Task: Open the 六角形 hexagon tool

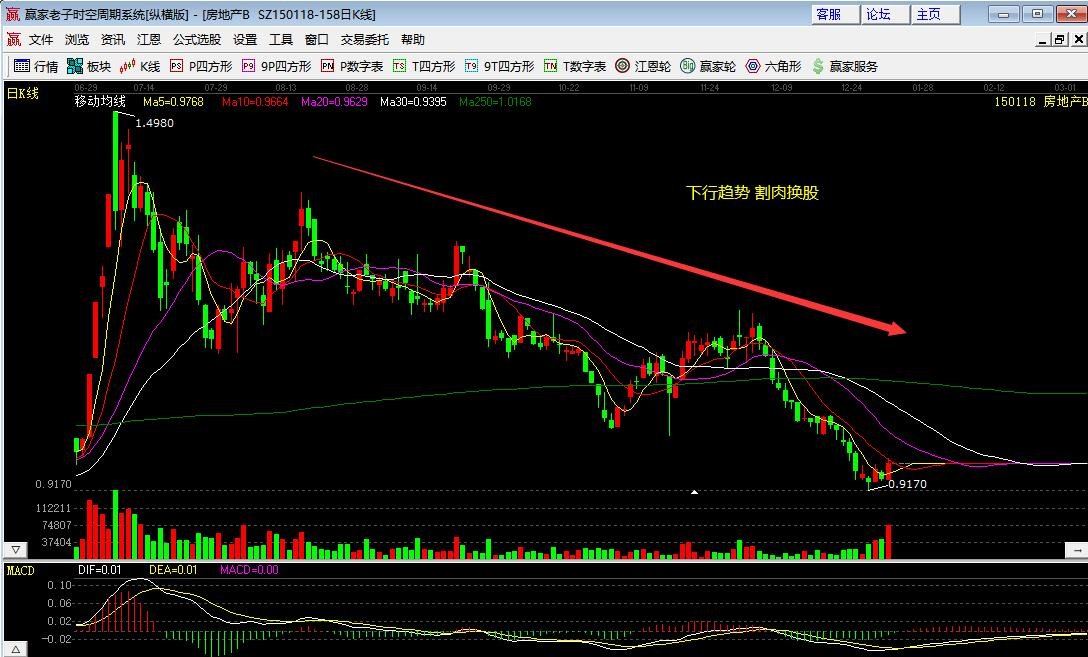Action: pyautogui.click(x=774, y=67)
